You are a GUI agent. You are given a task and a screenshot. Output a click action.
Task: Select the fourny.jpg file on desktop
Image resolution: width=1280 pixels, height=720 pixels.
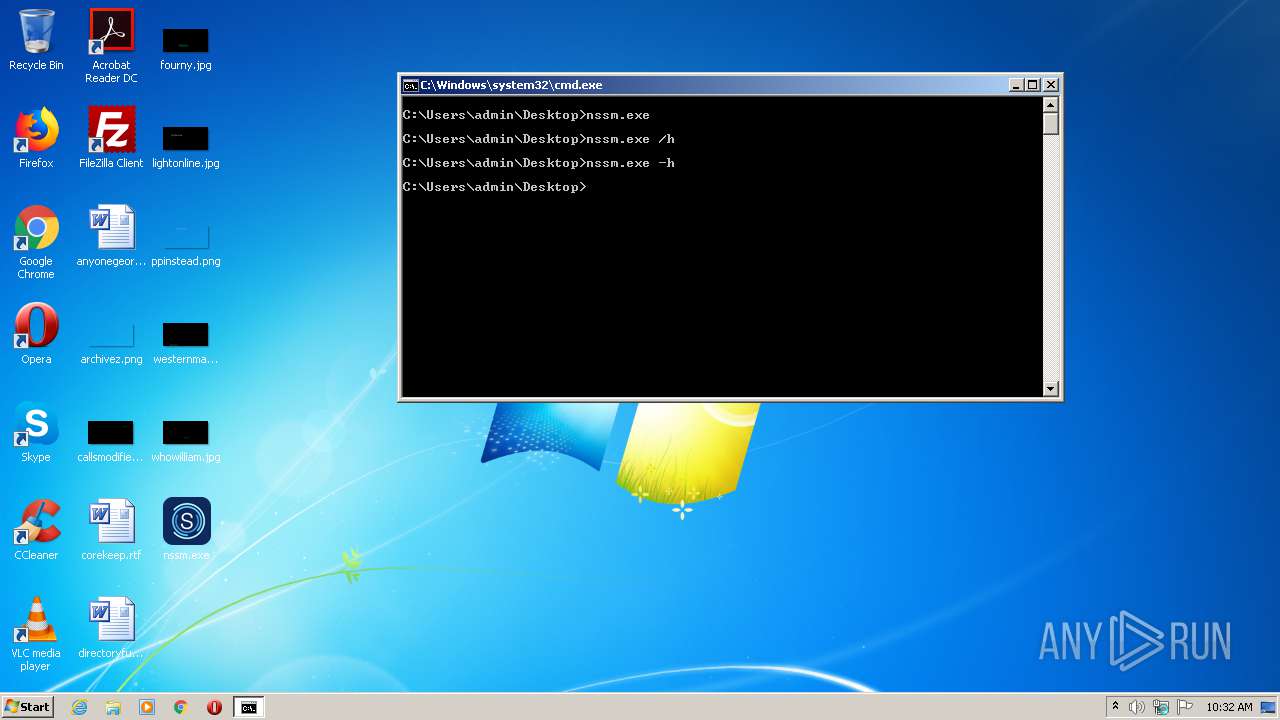click(186, 48)
